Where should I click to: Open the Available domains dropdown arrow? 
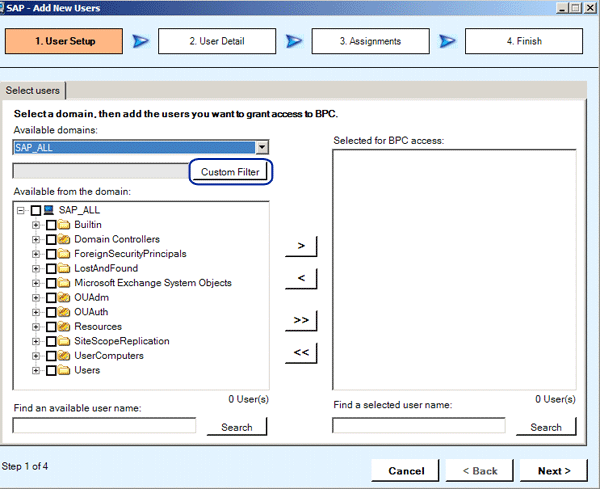[x=262, y=147]
